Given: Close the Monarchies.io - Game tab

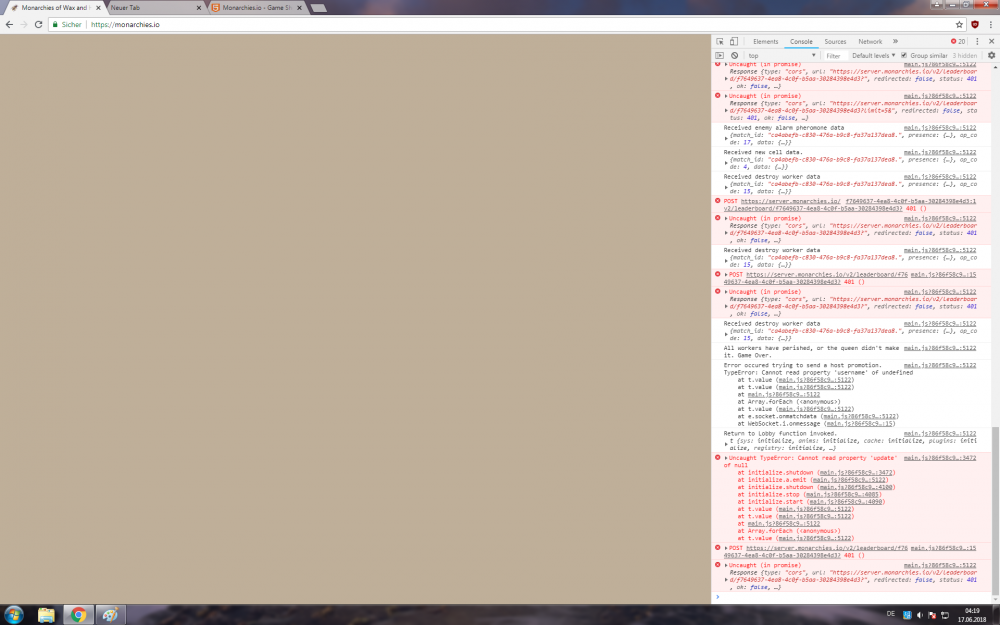Looking at the screenshot, I should click(299, 8).
